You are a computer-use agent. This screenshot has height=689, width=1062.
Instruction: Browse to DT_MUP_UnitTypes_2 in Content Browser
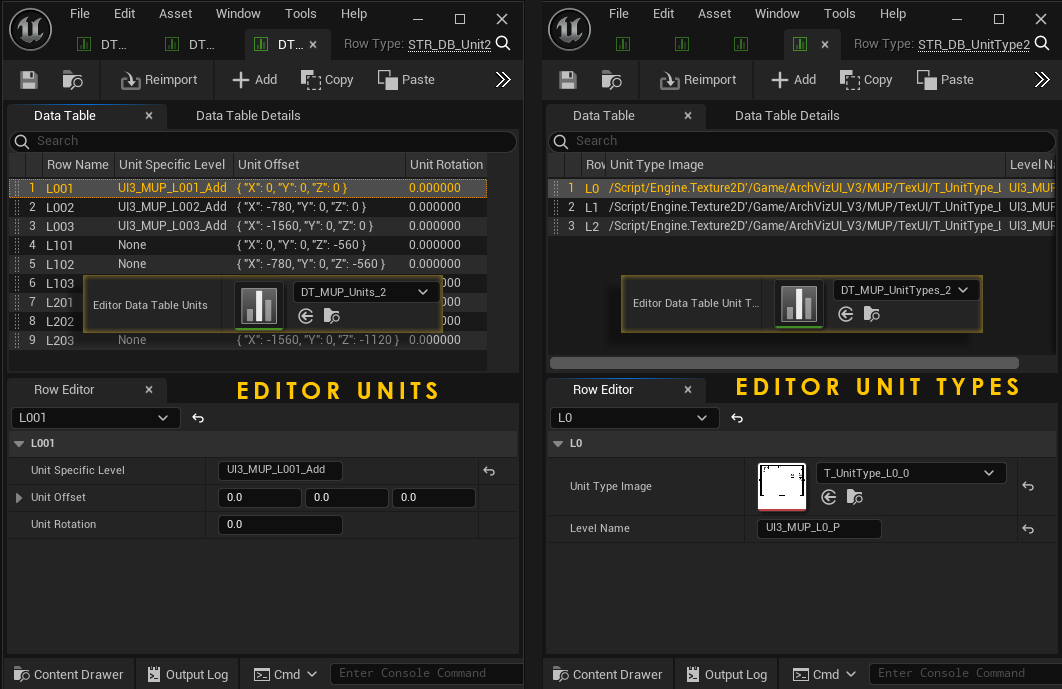point(872,314)
